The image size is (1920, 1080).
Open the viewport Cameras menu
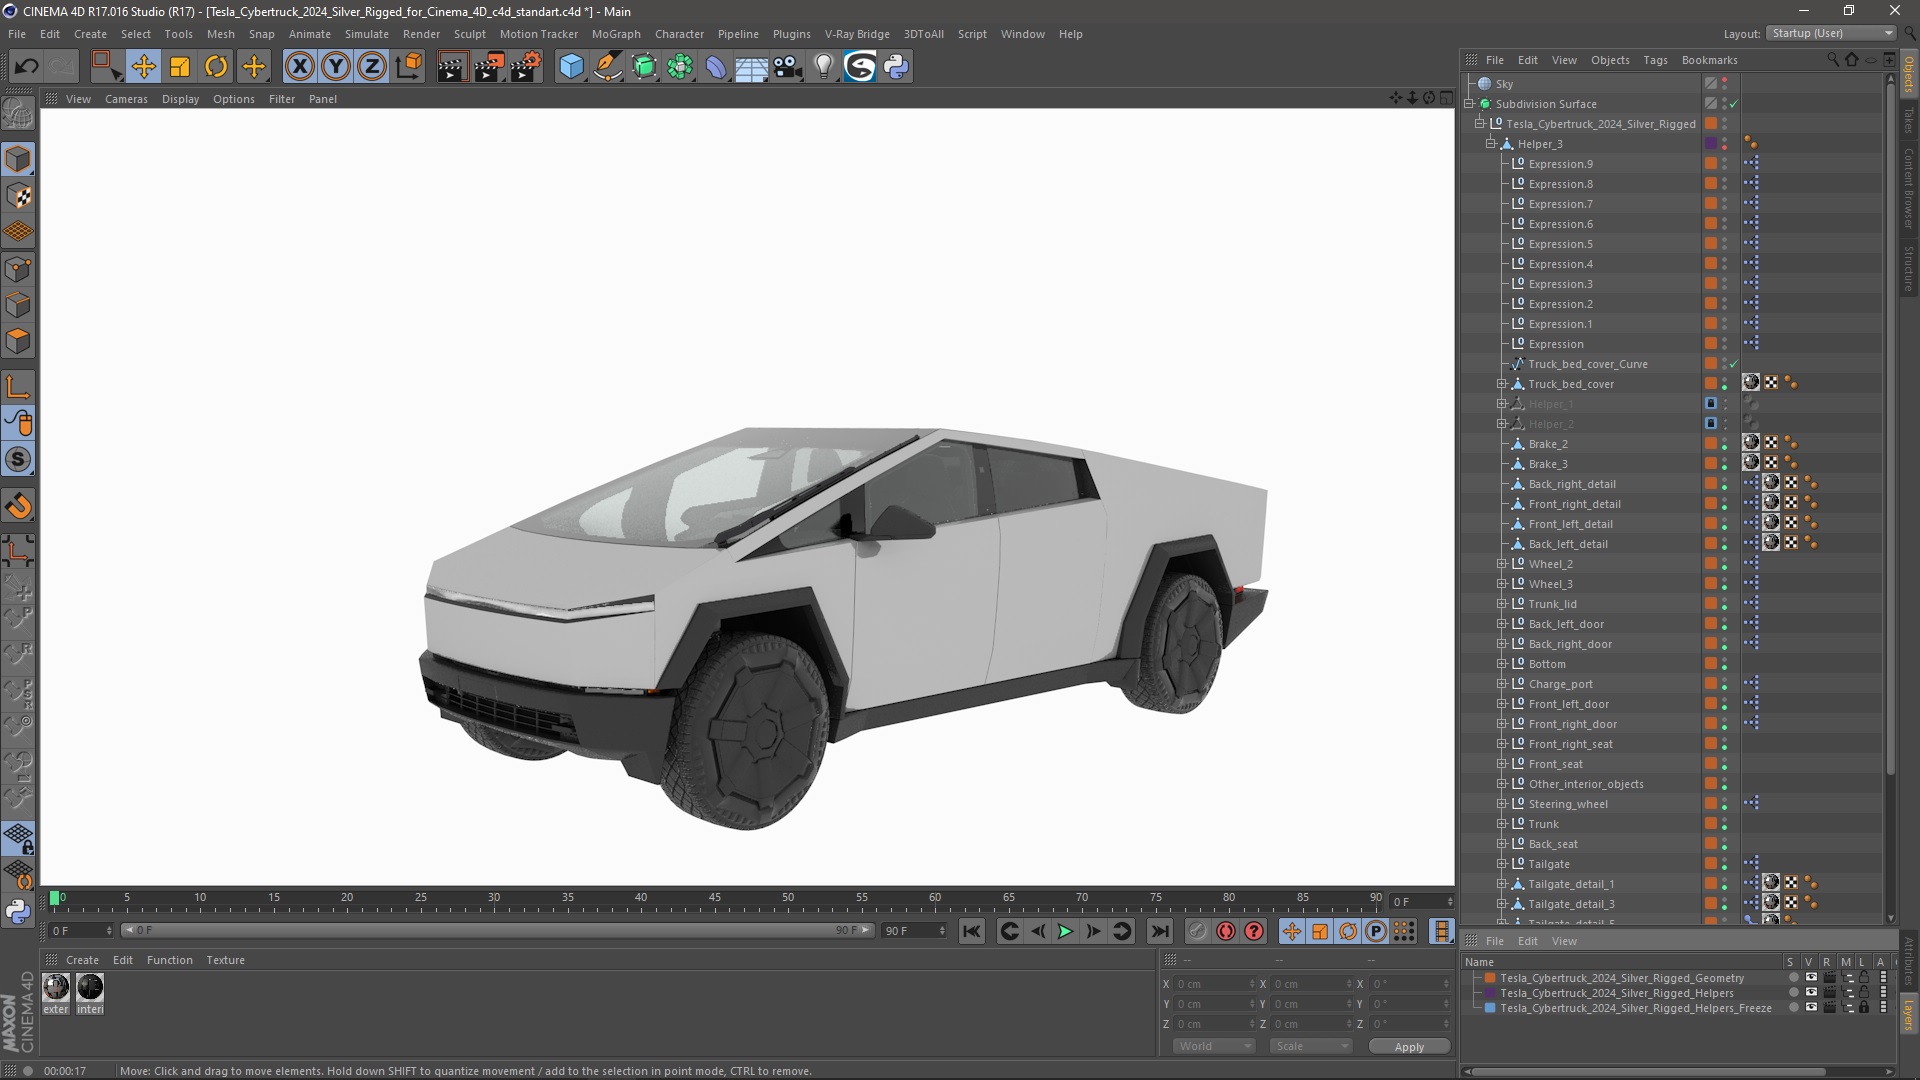(x=126, y=99)
